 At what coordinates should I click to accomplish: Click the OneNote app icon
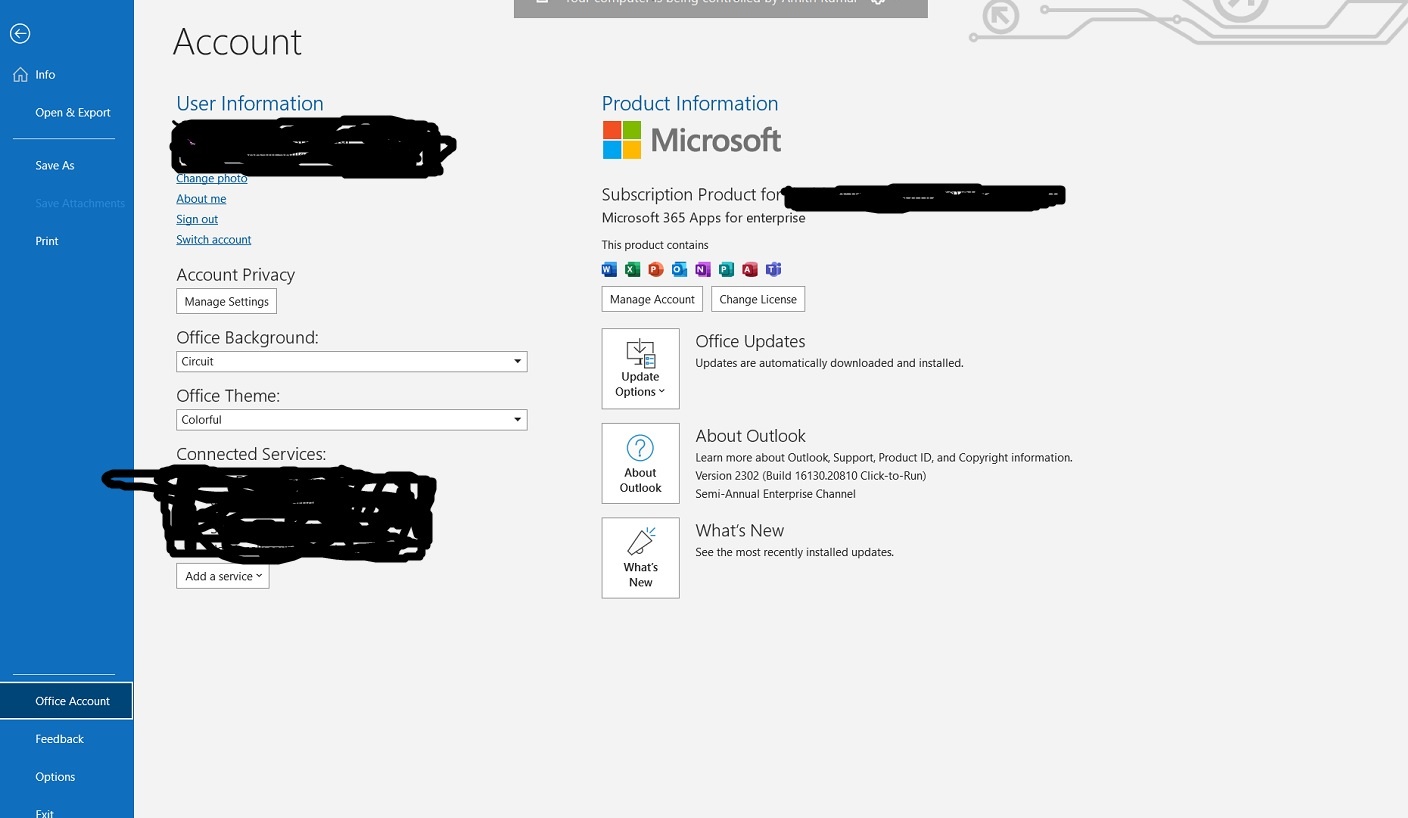click(x=702, y=269)
